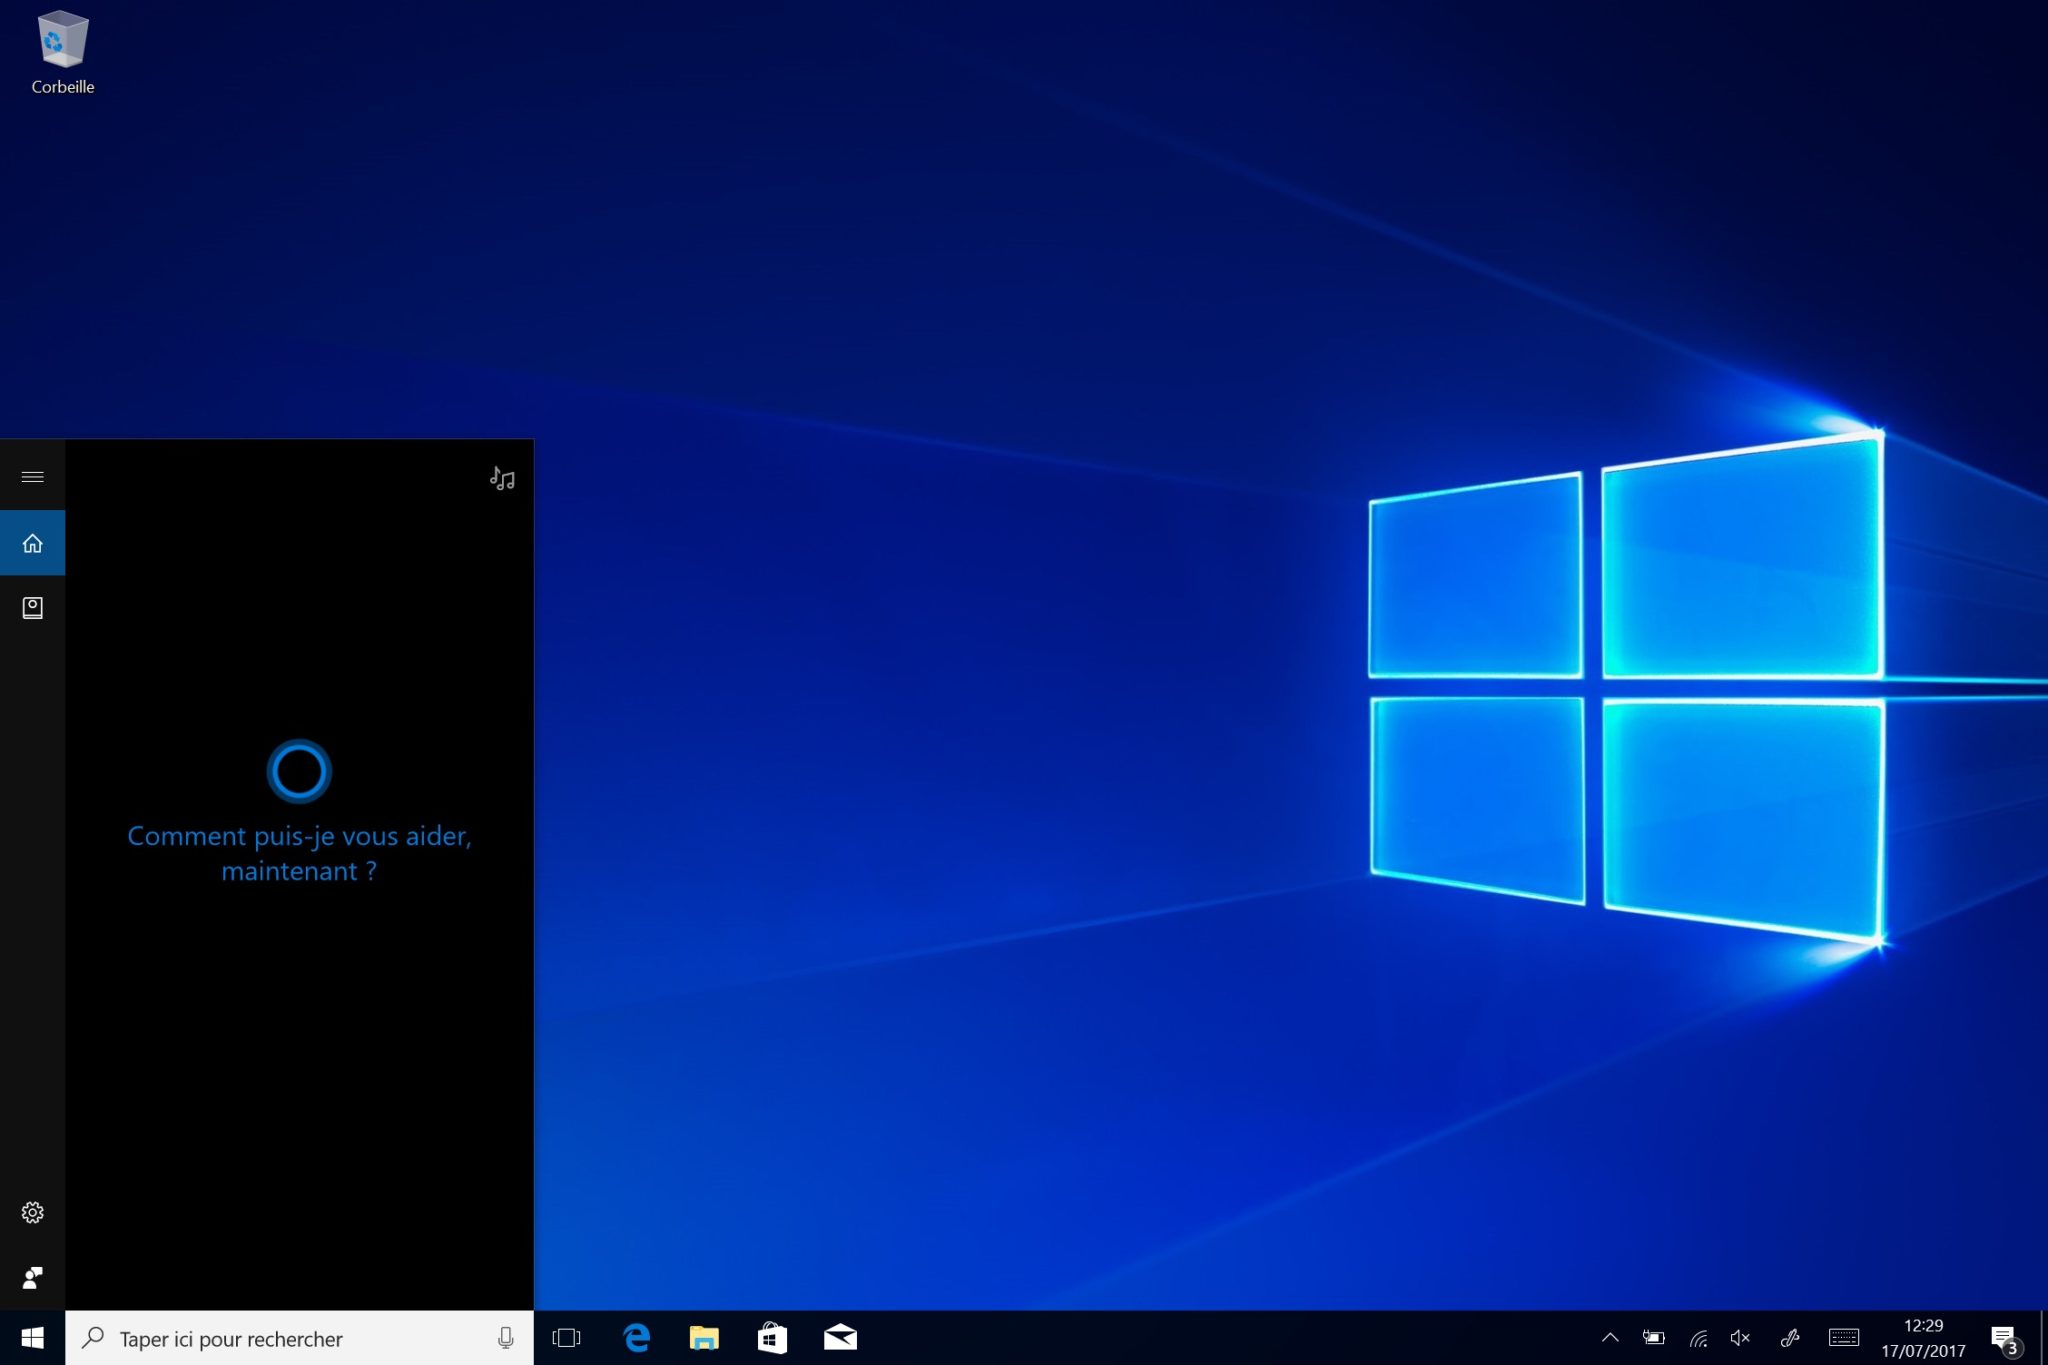Unmute sound via the speaker icon
Screen dimensions: 2048x1365
[1739, 1337]
